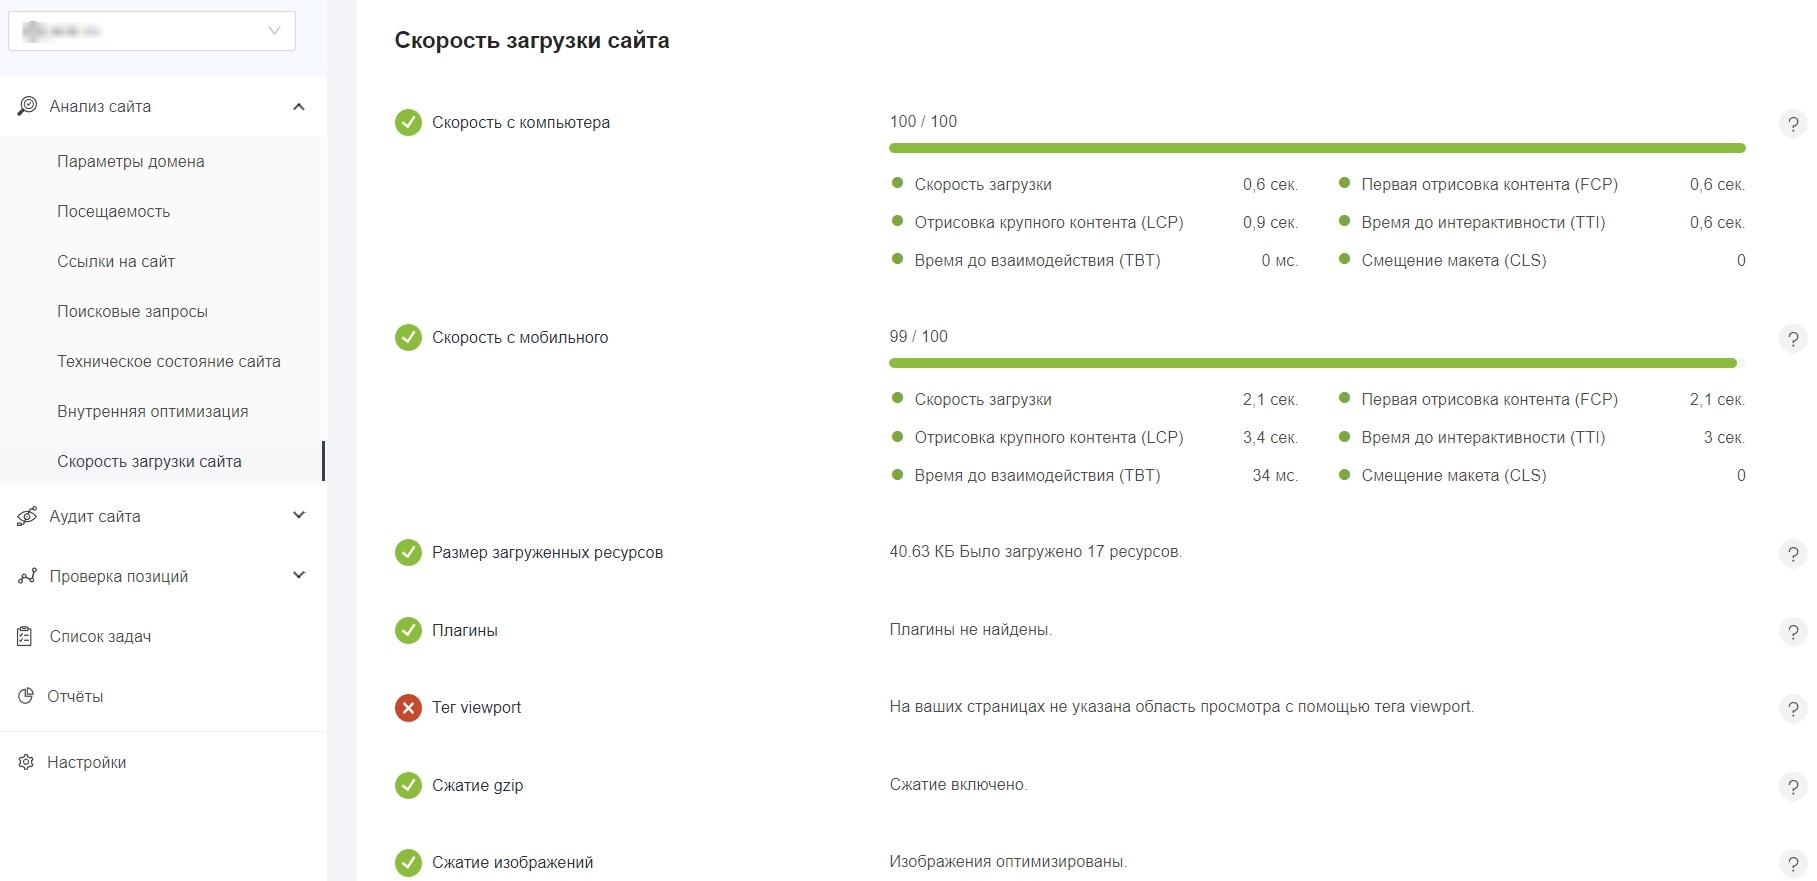Click the Настройки gear icon
This screenshot has width=1817, height=881.
click(x=26, y=762)
